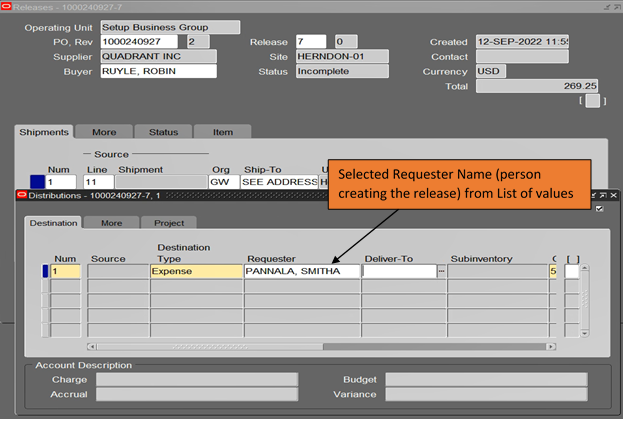The height and width of the screenshot is (421, 624).
Task: Switch to the Destination tab
Action: tap(53, 223)
